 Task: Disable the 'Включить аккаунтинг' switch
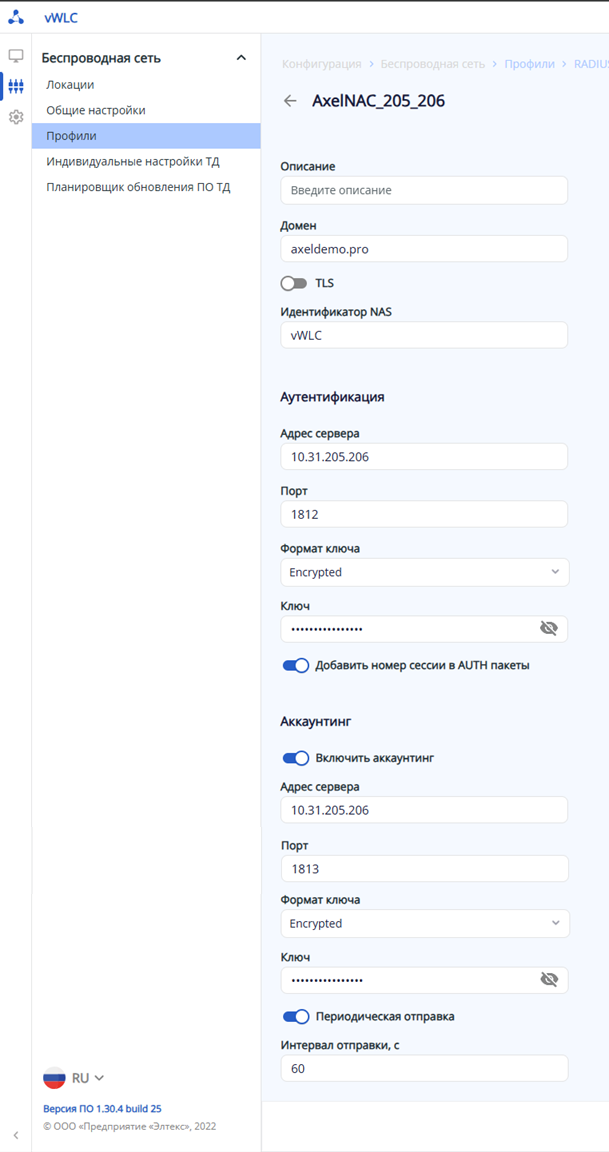[x=296, y=758]
